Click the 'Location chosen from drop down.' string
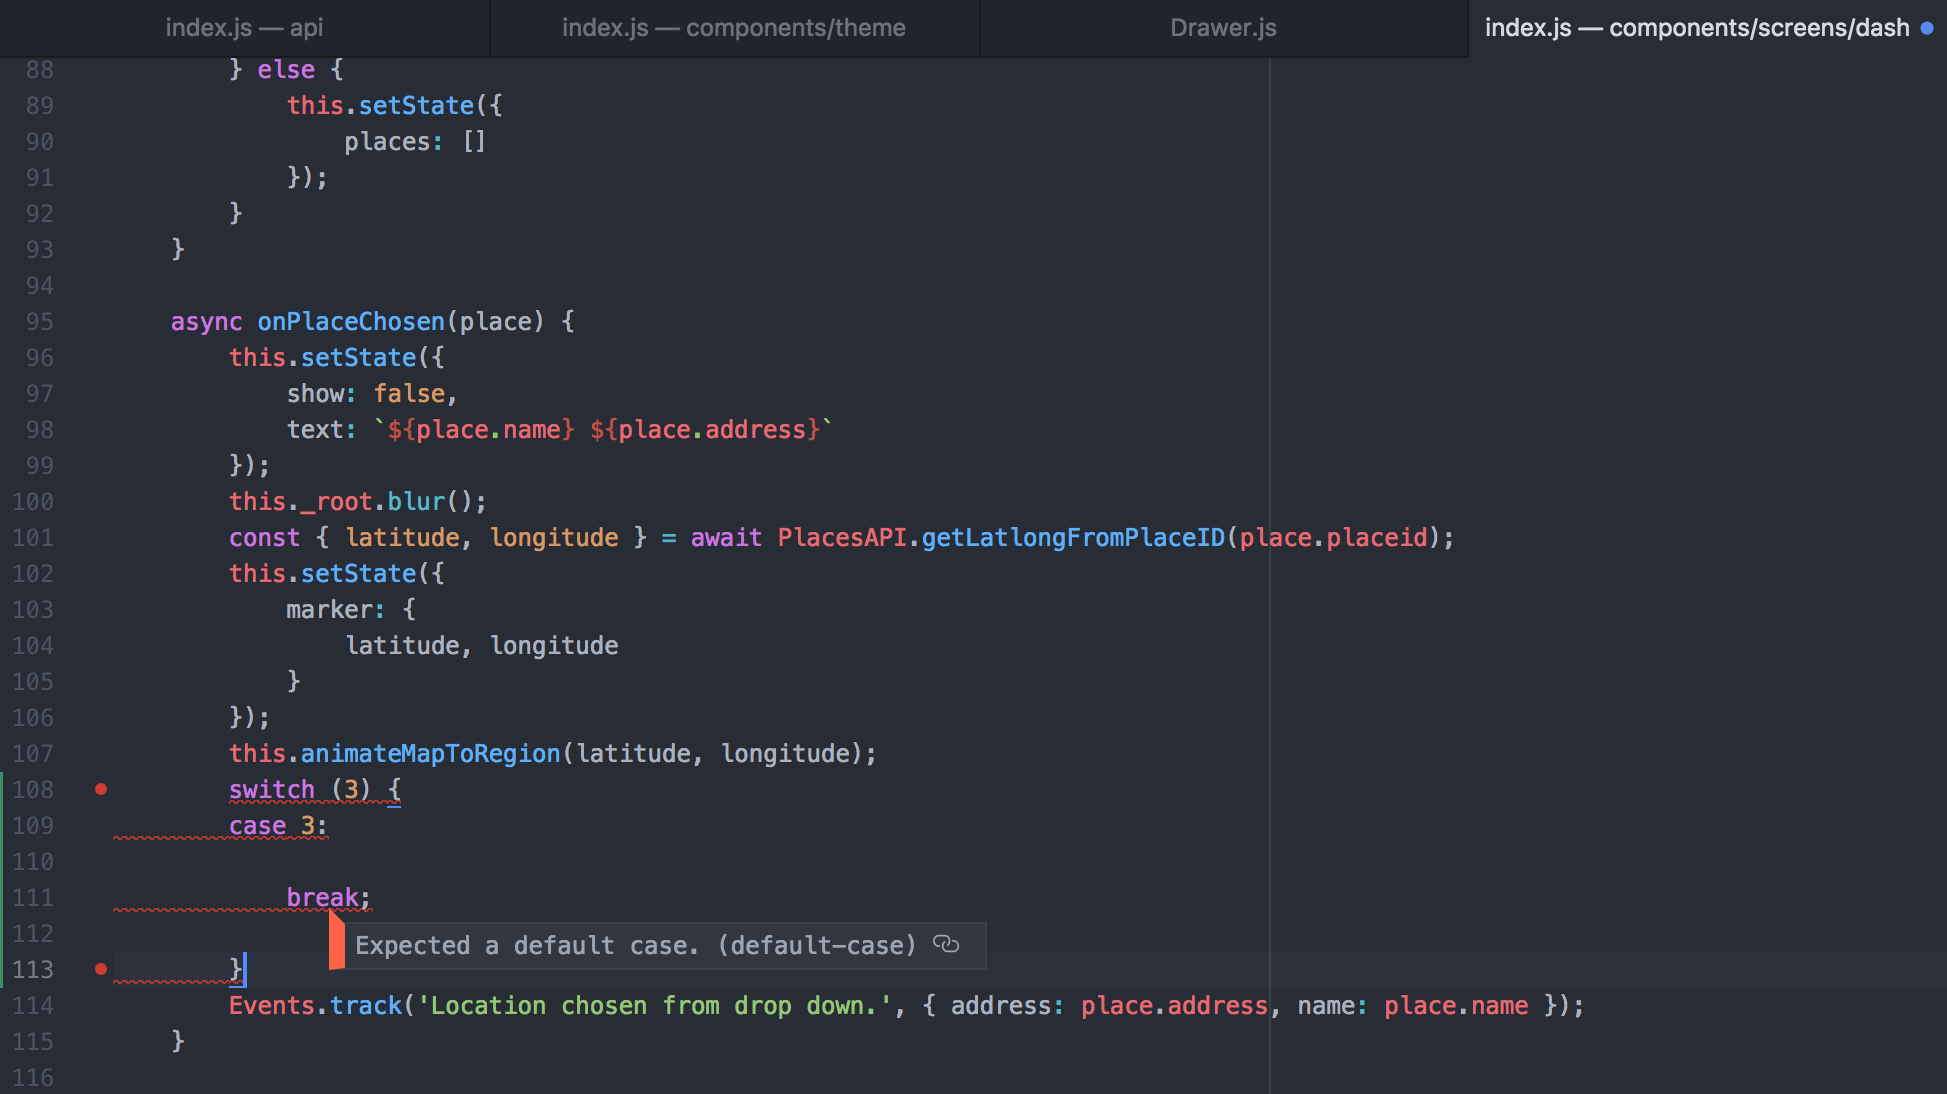 (655, 1006)
